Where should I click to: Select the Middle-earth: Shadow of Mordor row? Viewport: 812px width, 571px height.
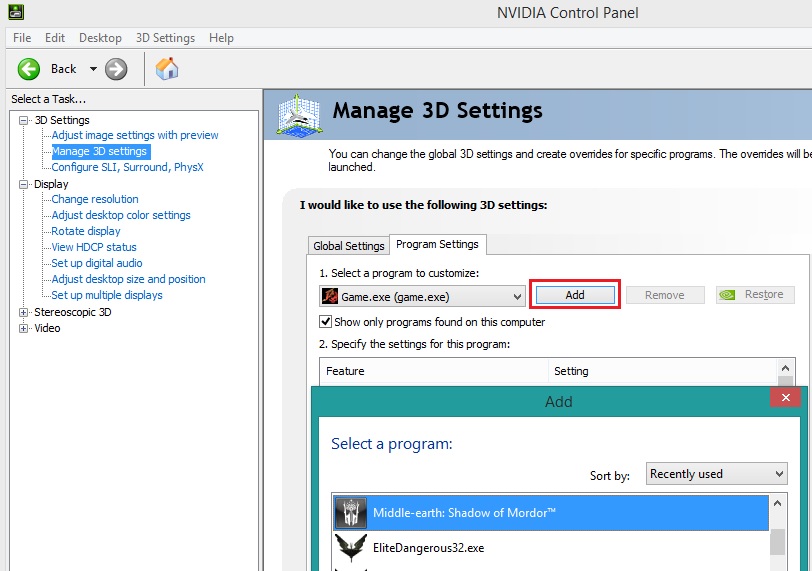[x=551, y=513]
